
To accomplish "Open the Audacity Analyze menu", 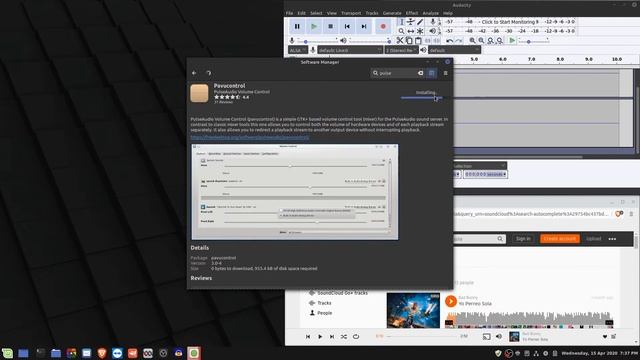I will (431, 13).
